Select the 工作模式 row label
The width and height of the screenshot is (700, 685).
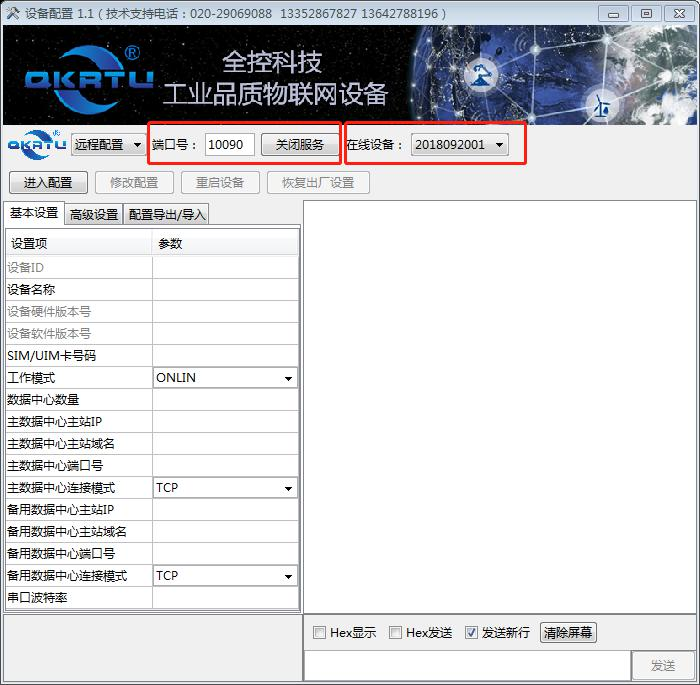(31, 378)
